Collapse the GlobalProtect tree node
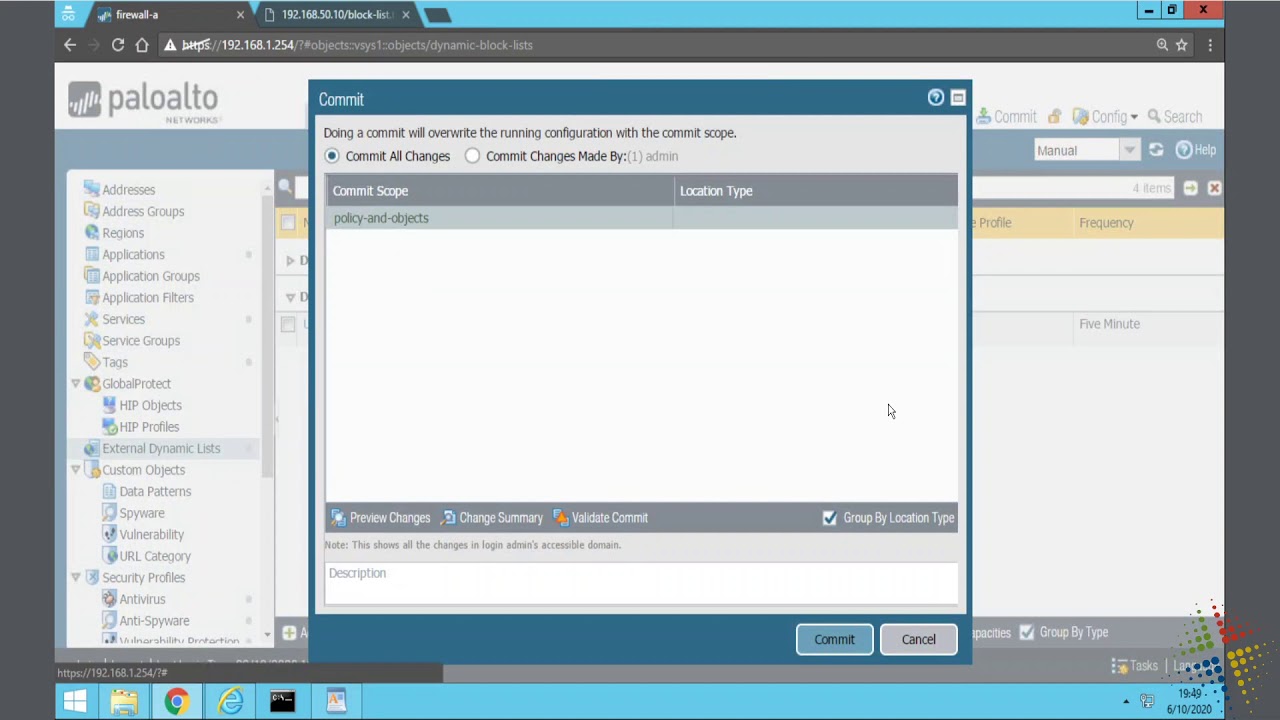 pyautogui.click(x=76, y=384)
